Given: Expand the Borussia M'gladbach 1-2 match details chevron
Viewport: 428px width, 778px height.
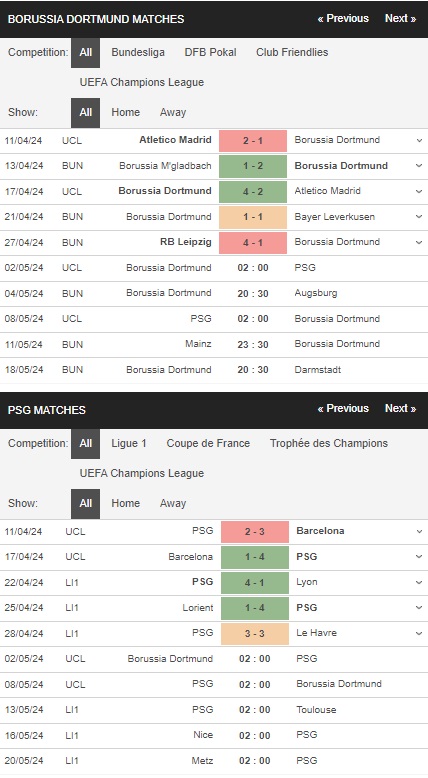Looking at the screenshot, I should click(419, 166).
